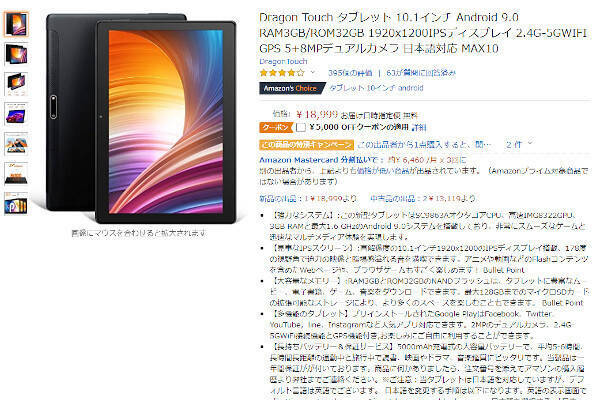600x400 pixels.
Task: Open the used items from ¥13,119 link
Action: (423, 198)
